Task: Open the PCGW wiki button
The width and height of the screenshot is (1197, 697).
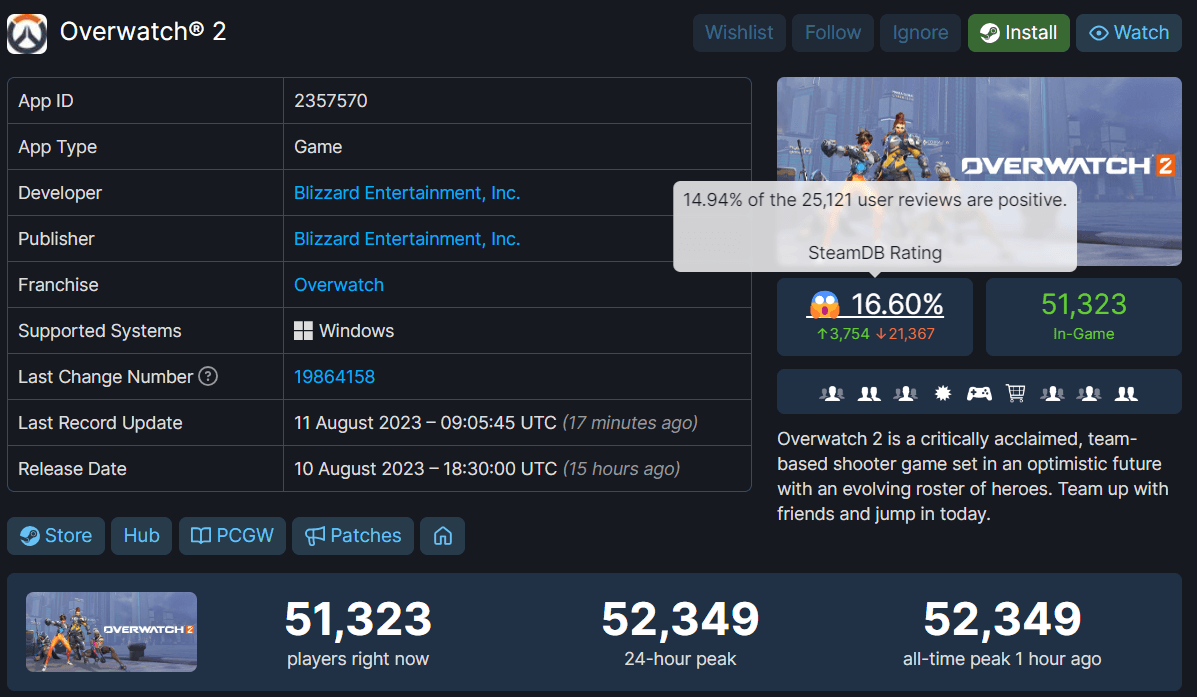Action: tap(232, 536)
